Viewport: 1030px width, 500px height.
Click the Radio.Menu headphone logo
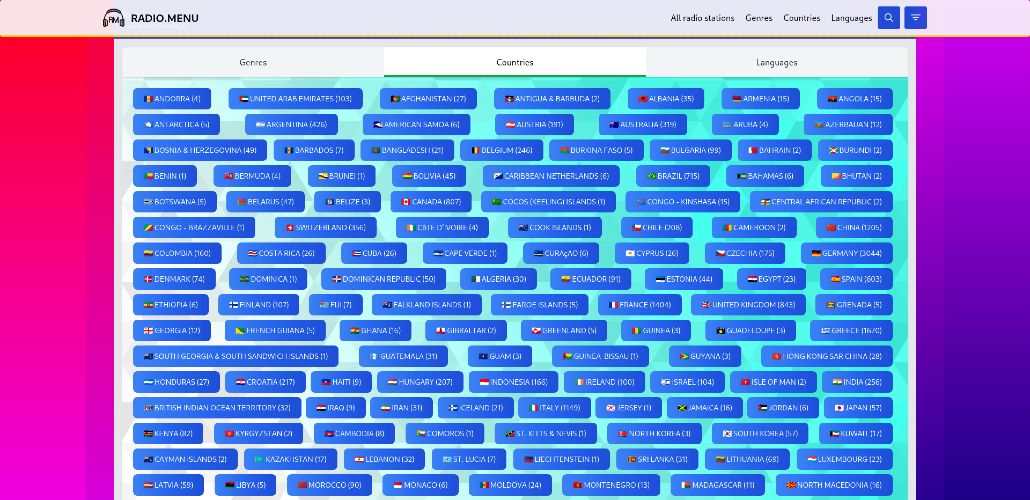114,18
